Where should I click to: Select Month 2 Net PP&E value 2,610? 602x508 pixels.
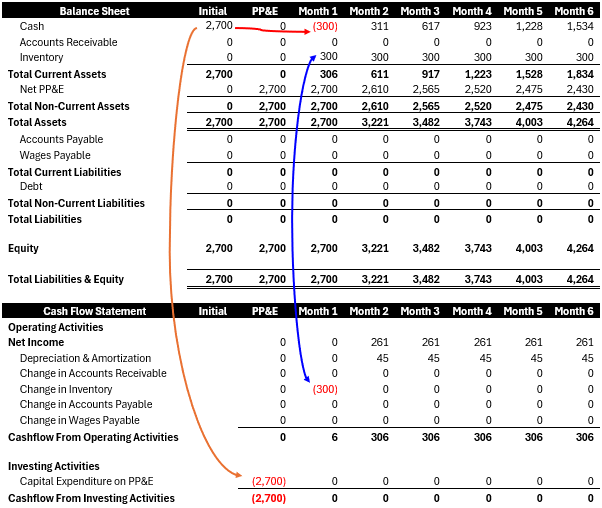[x=375, y=89]
